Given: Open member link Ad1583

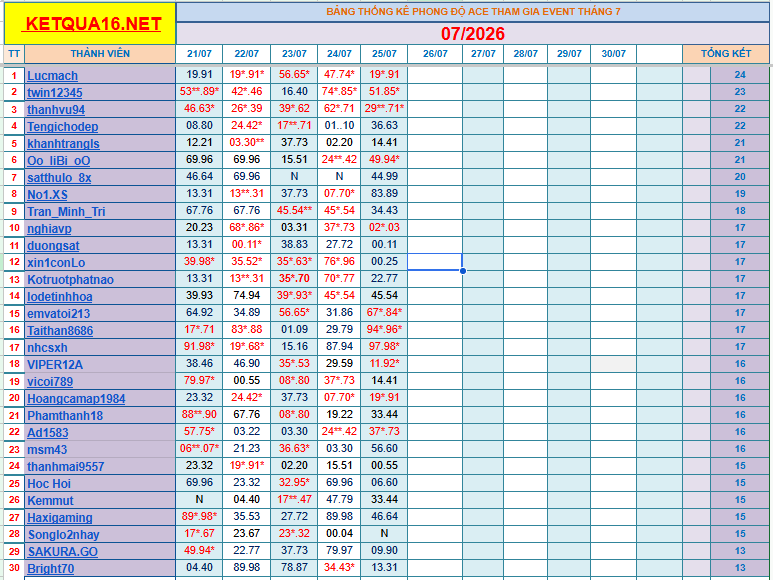Looking at the screenshot, I should [x=48, y=433].
